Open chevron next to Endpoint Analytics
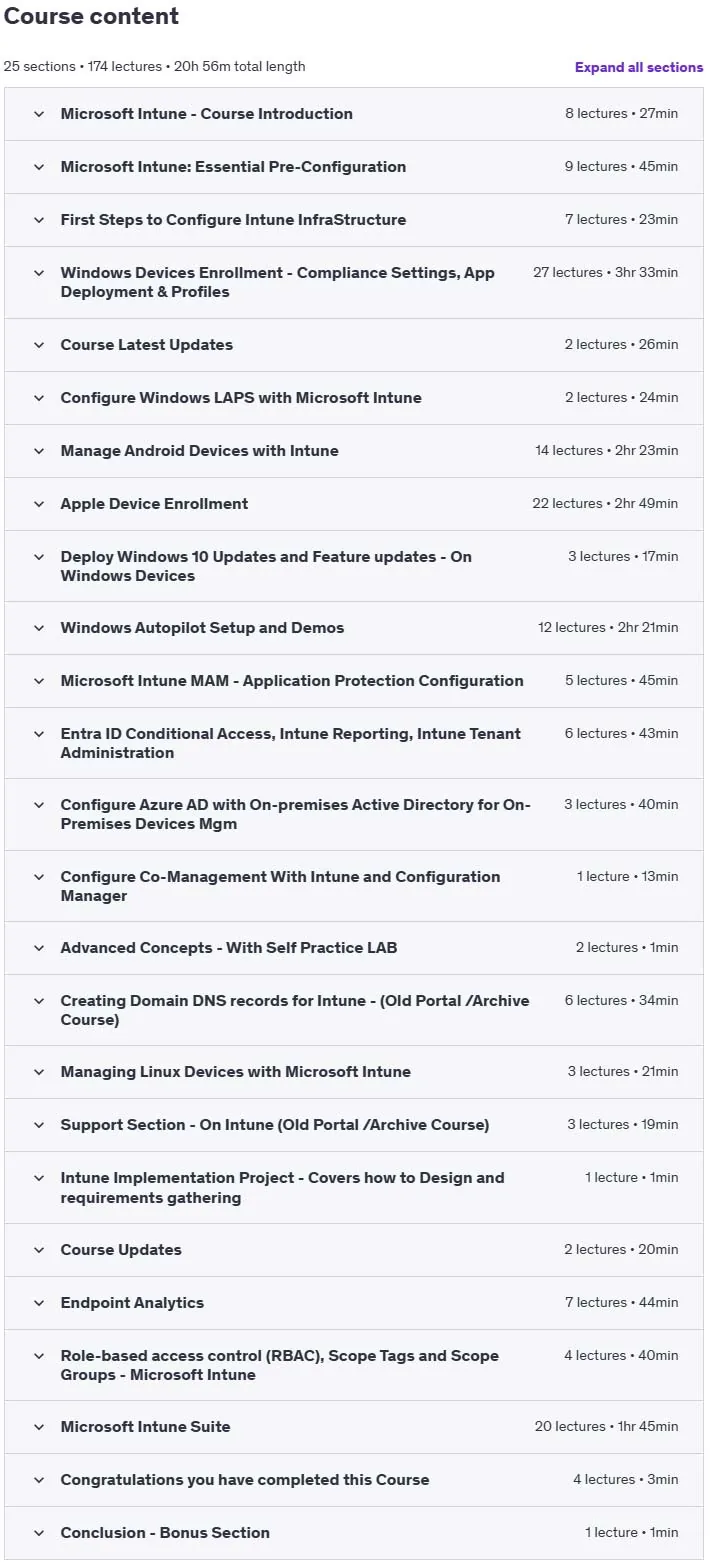Screen dimensions: 710x1565 point(39,1303)
